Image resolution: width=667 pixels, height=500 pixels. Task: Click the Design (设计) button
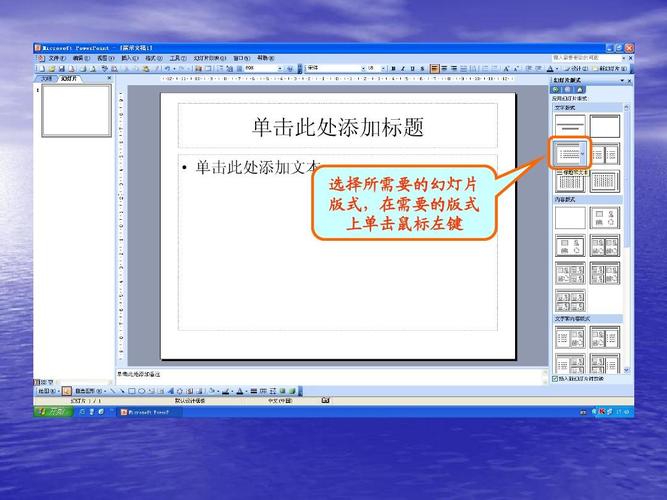coord(578,69)
